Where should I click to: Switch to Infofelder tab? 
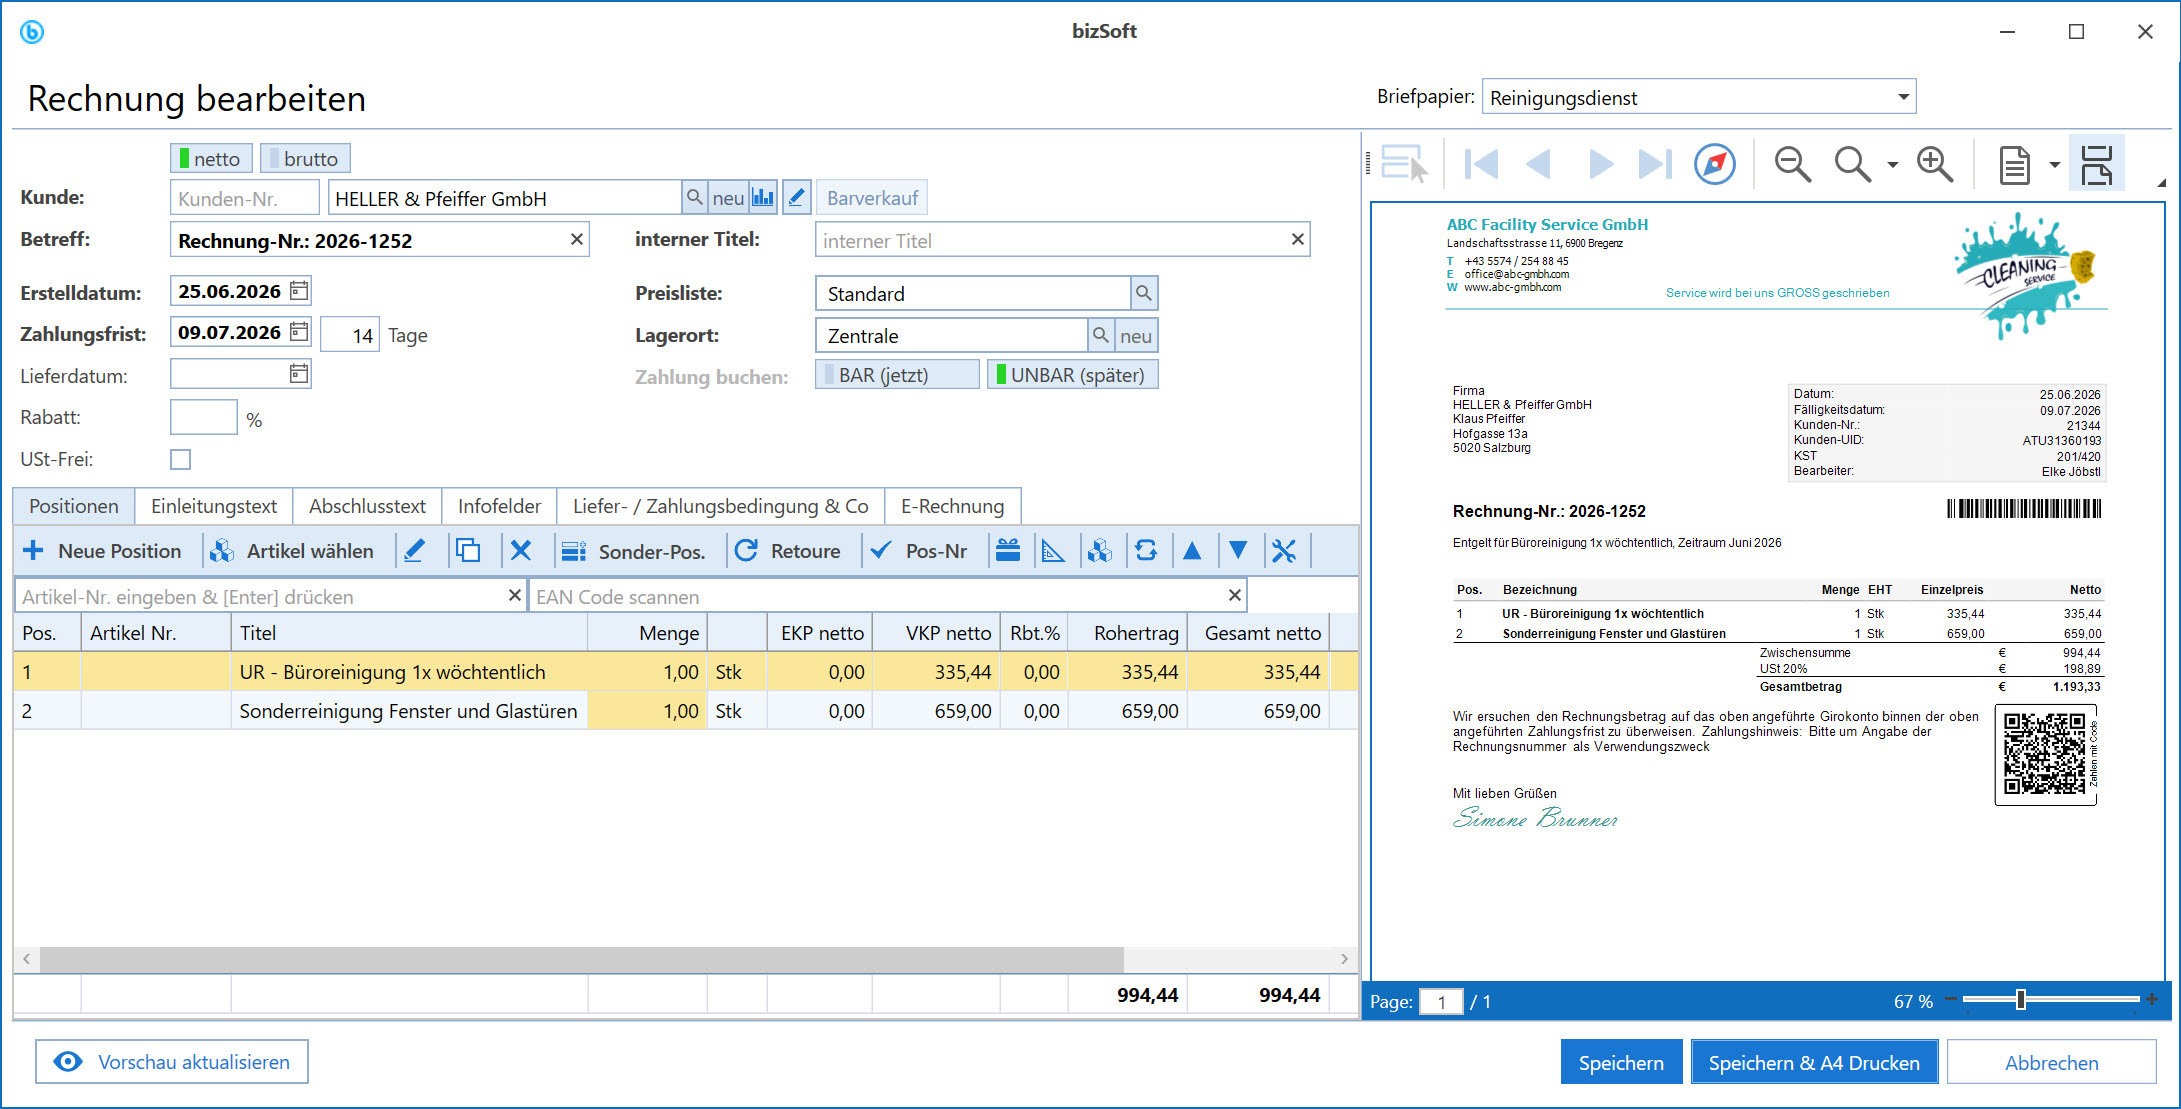pos(499,506)
